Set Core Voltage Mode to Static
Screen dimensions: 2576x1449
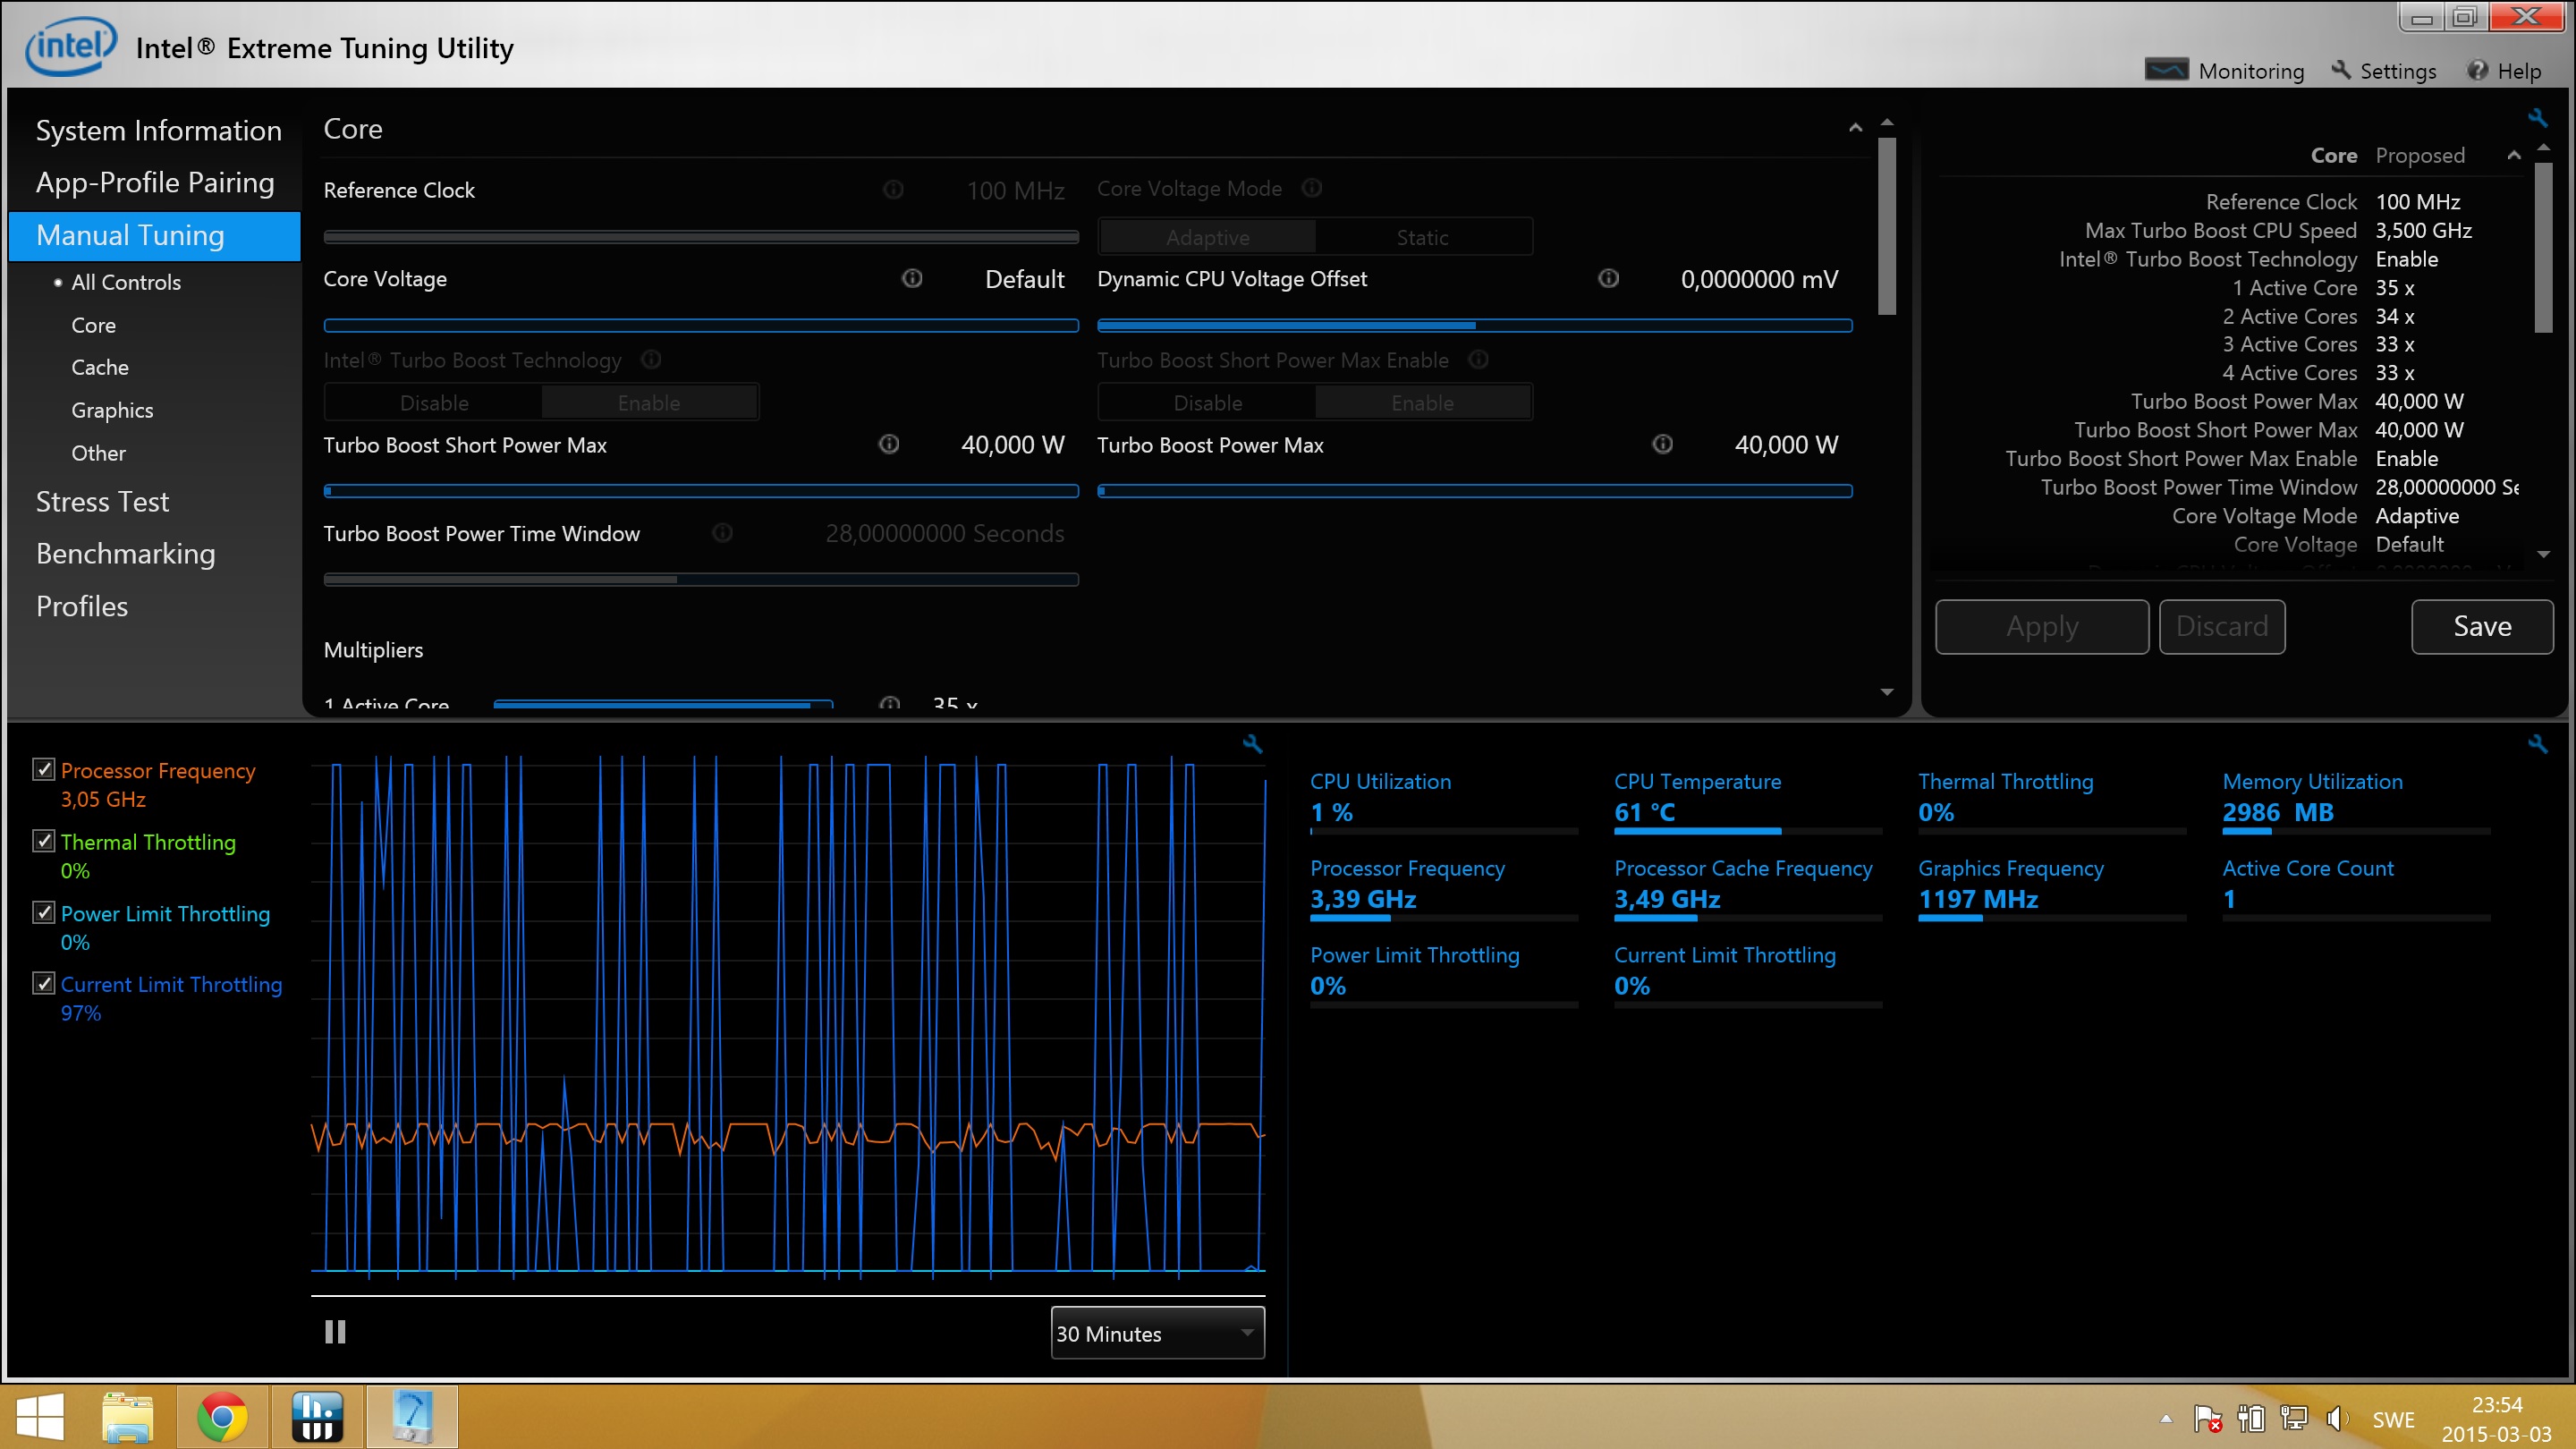1422,237
